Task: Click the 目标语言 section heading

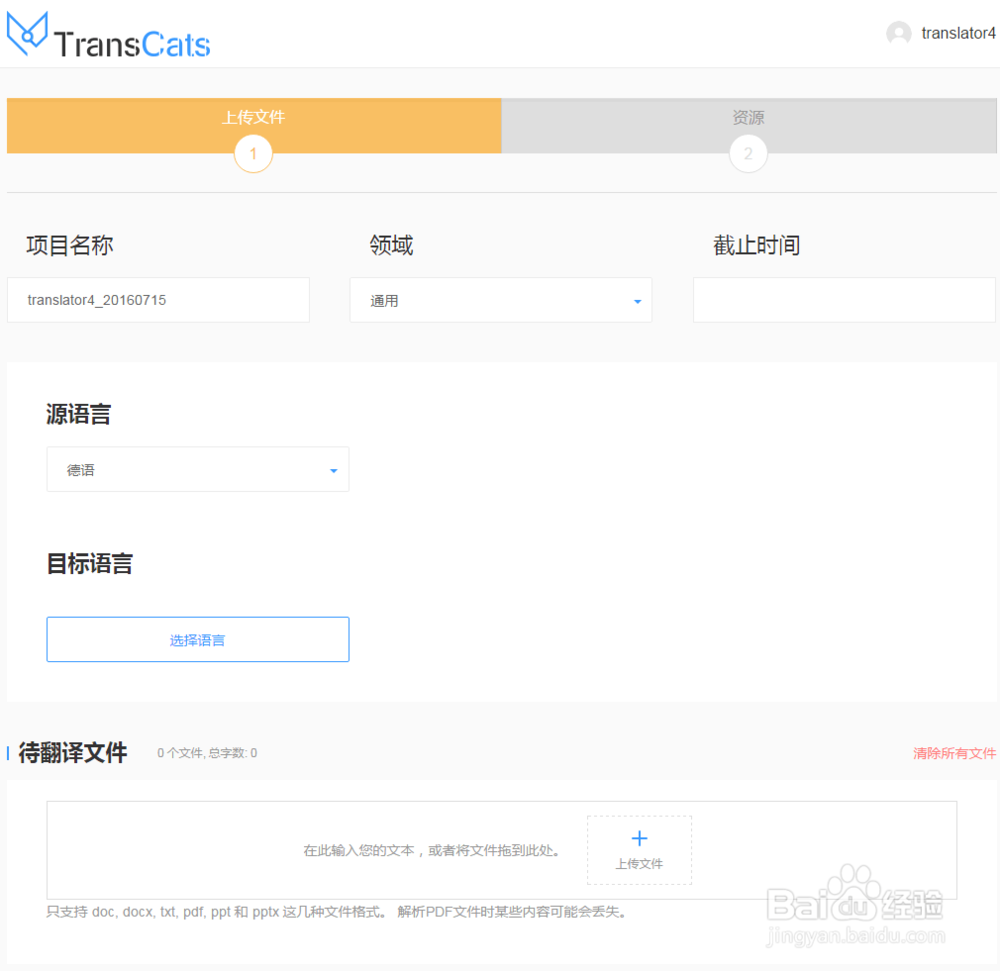Action: 89,563
